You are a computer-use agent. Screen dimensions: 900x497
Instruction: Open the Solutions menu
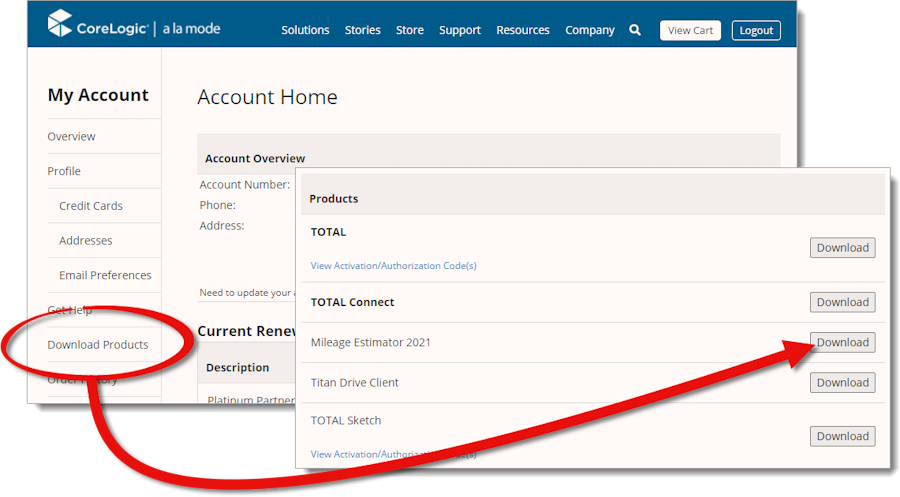click(305, 30)
